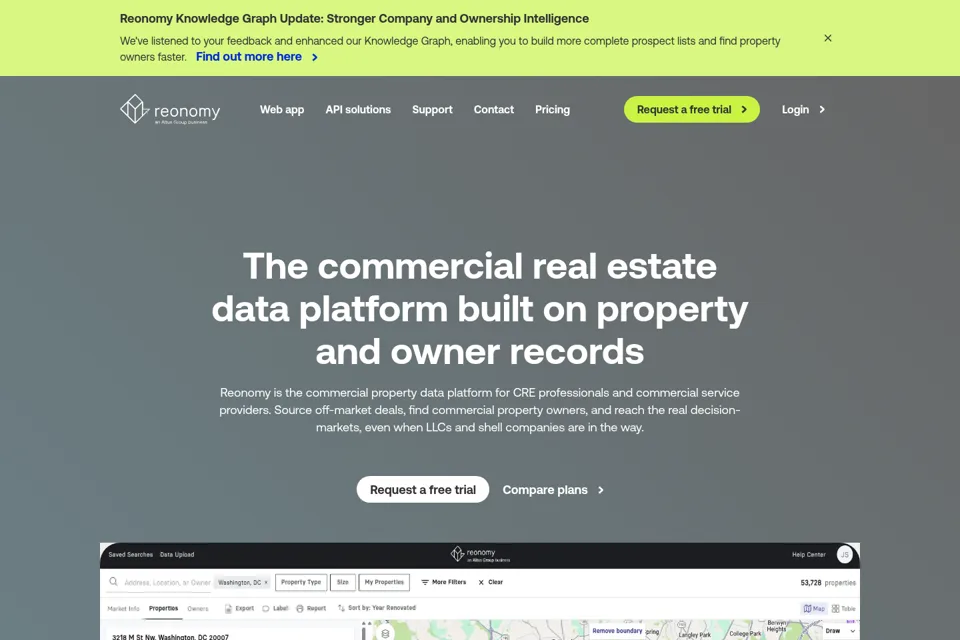Click the map layers icon
960x640 pixels.
385,634
